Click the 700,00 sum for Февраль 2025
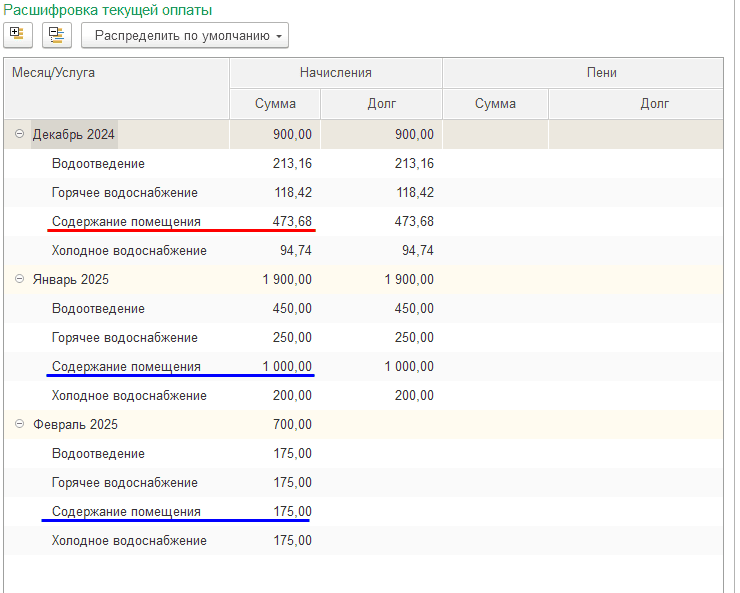The width and height of the screenshot is (740, 593). point(294,425)
